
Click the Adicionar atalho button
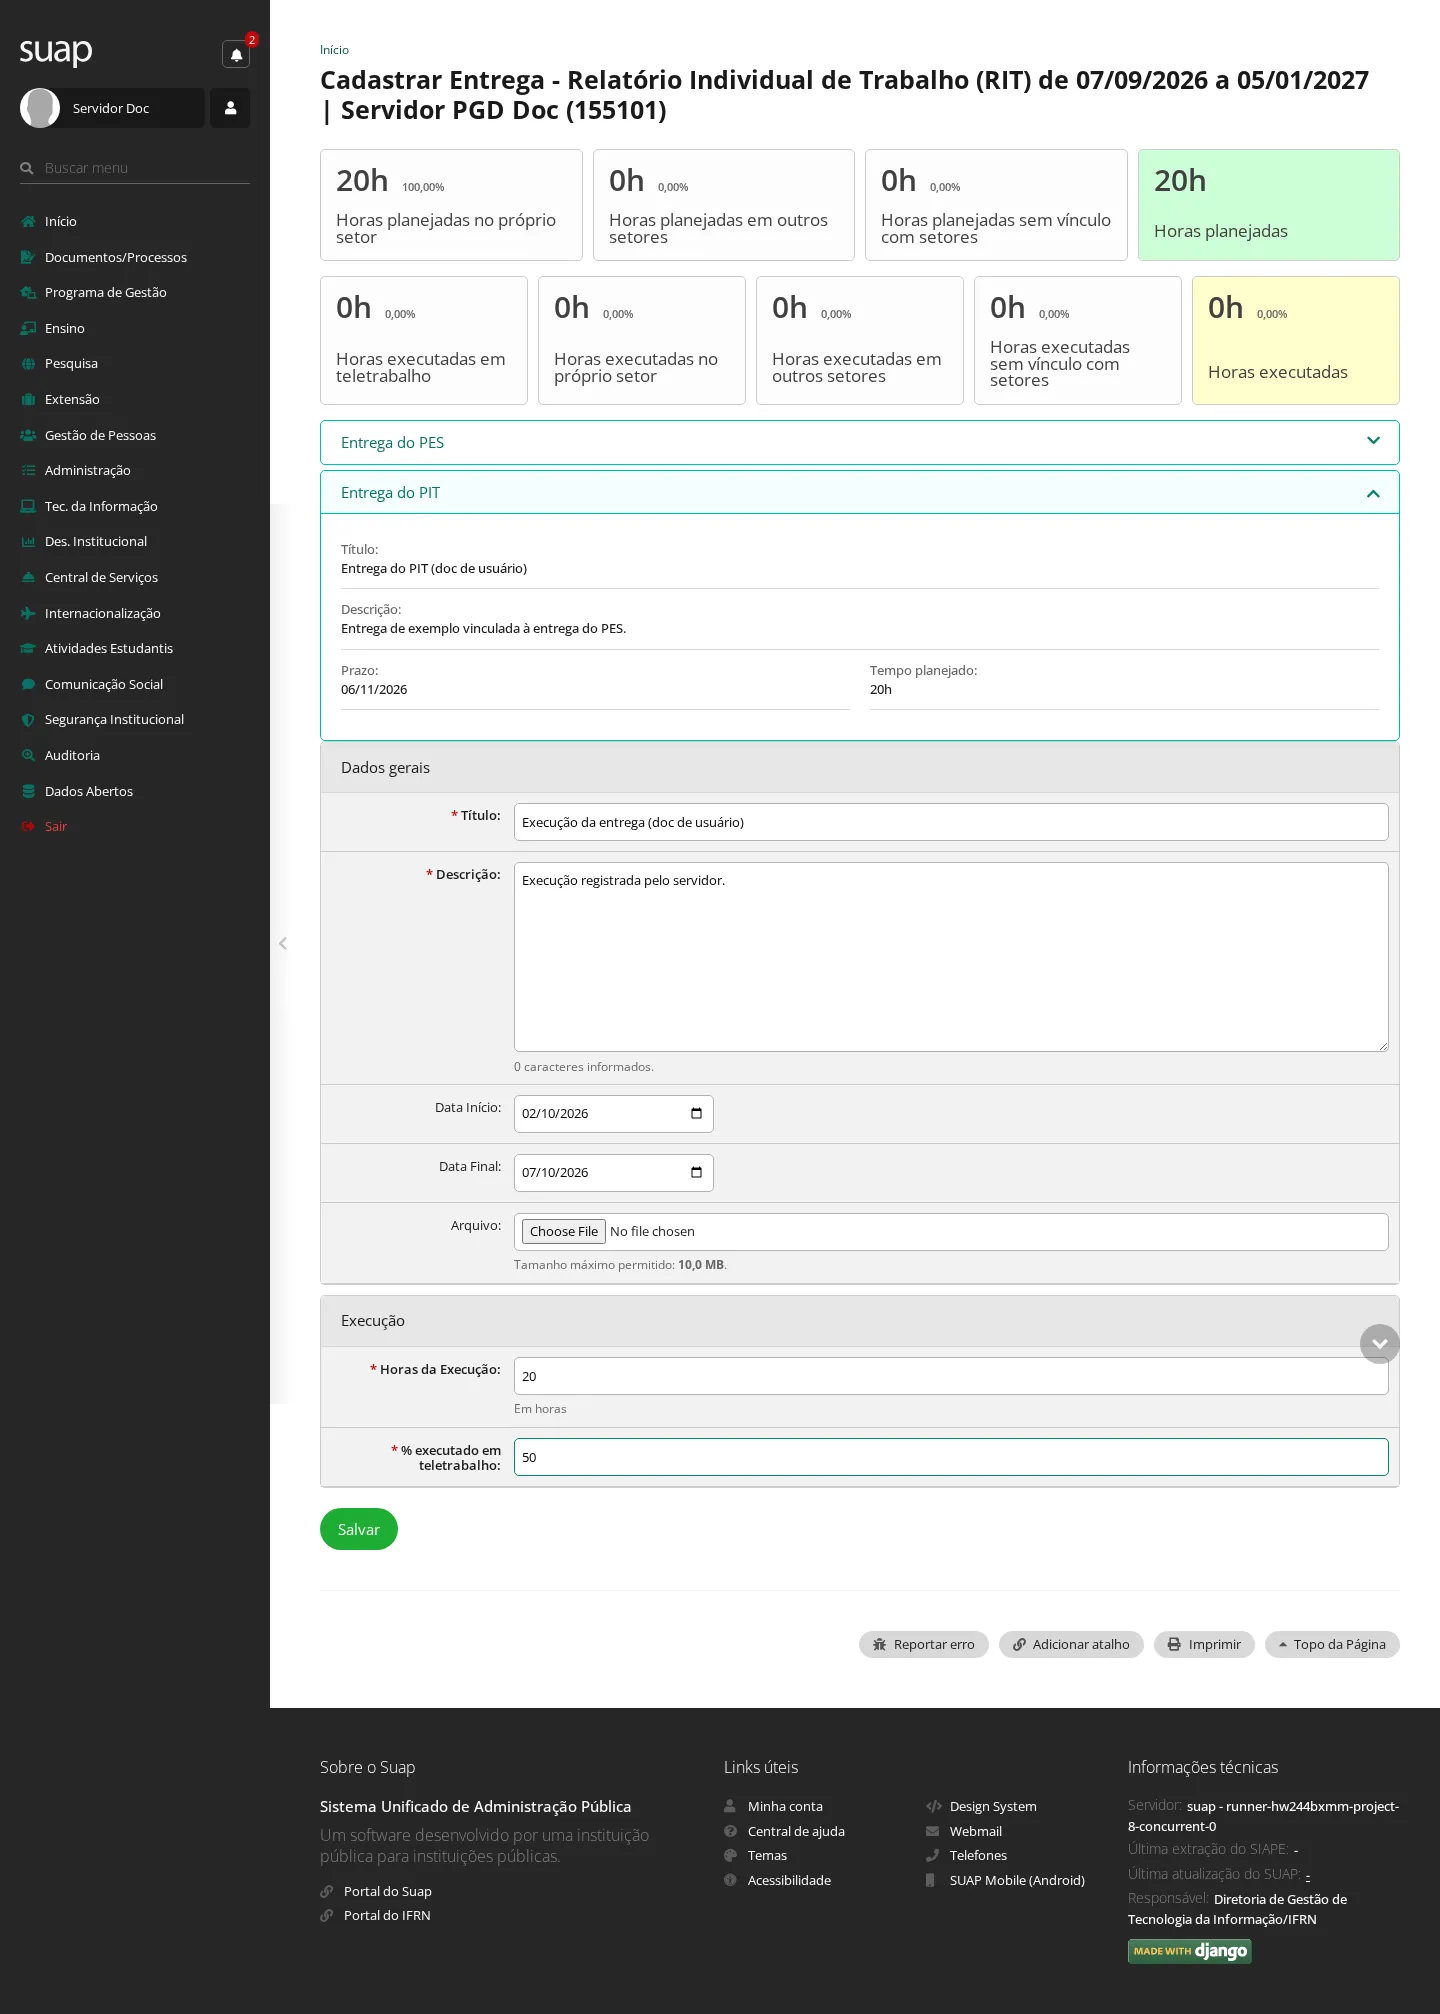point(1071,1644)
